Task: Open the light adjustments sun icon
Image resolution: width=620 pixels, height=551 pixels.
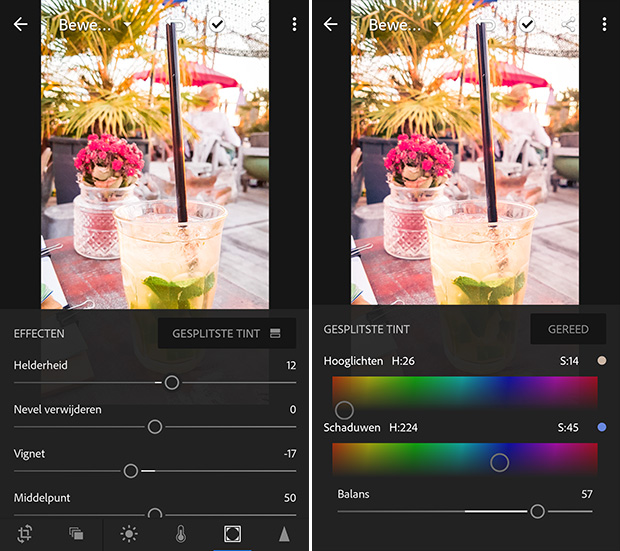Action: point(129,534)
